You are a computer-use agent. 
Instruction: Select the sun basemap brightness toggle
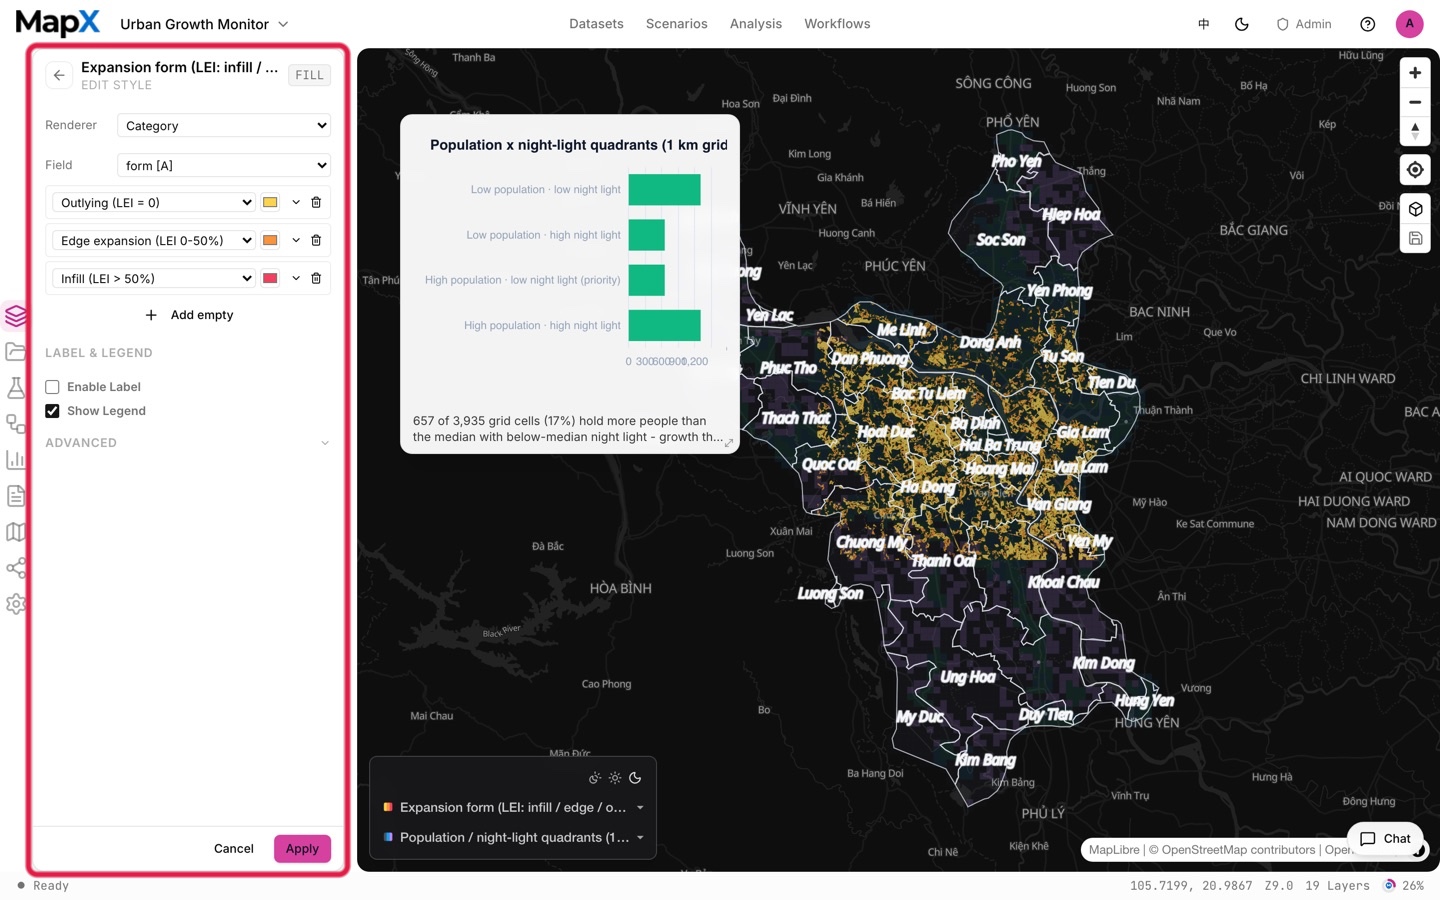click(615, 778)
